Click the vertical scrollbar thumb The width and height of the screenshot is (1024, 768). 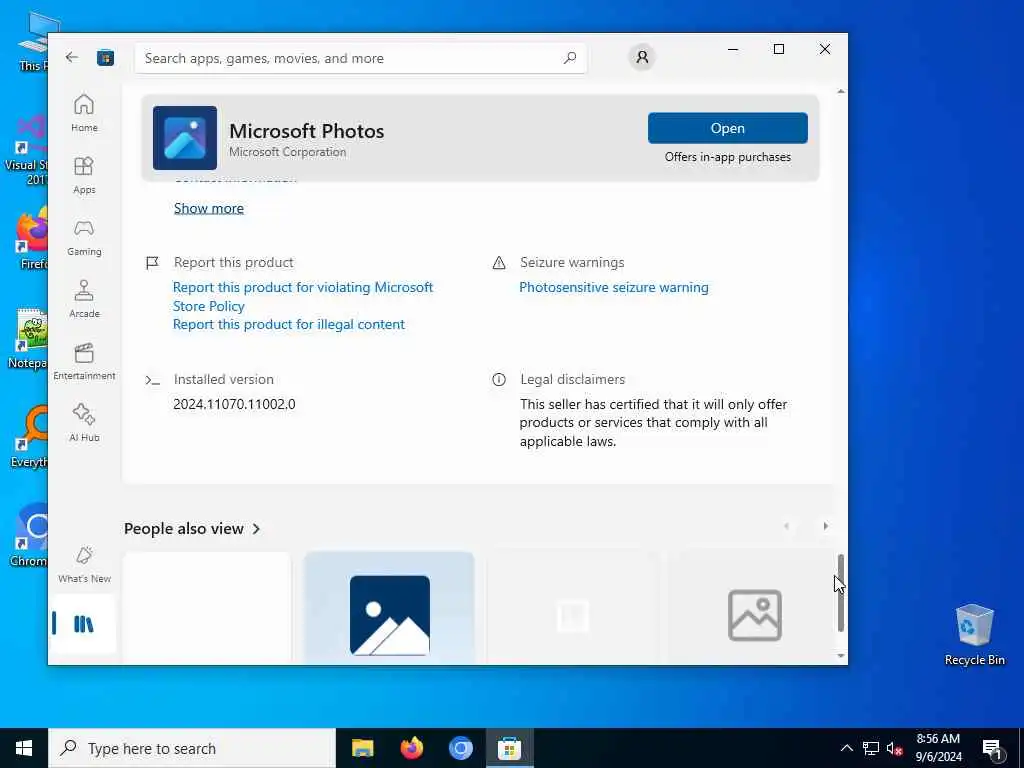coord(840,593)
